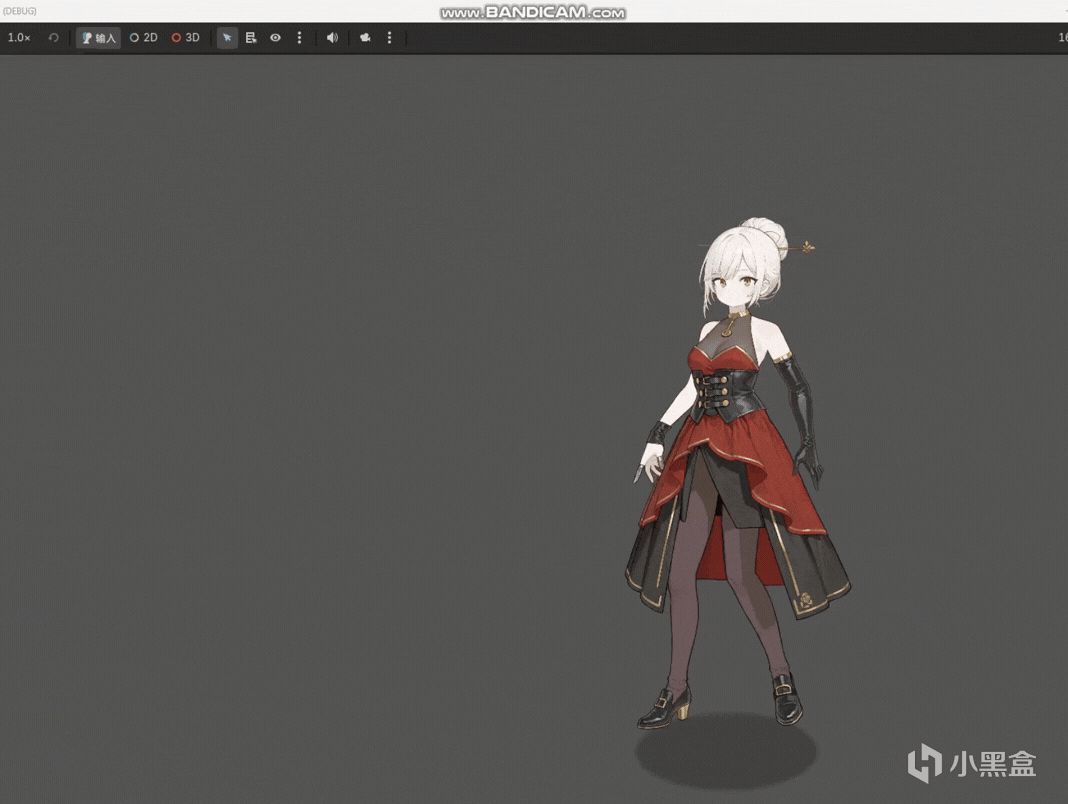Open the camera options three-dot menu
This screenshot has height=804, width=1068.
click(x=389, y=37)
